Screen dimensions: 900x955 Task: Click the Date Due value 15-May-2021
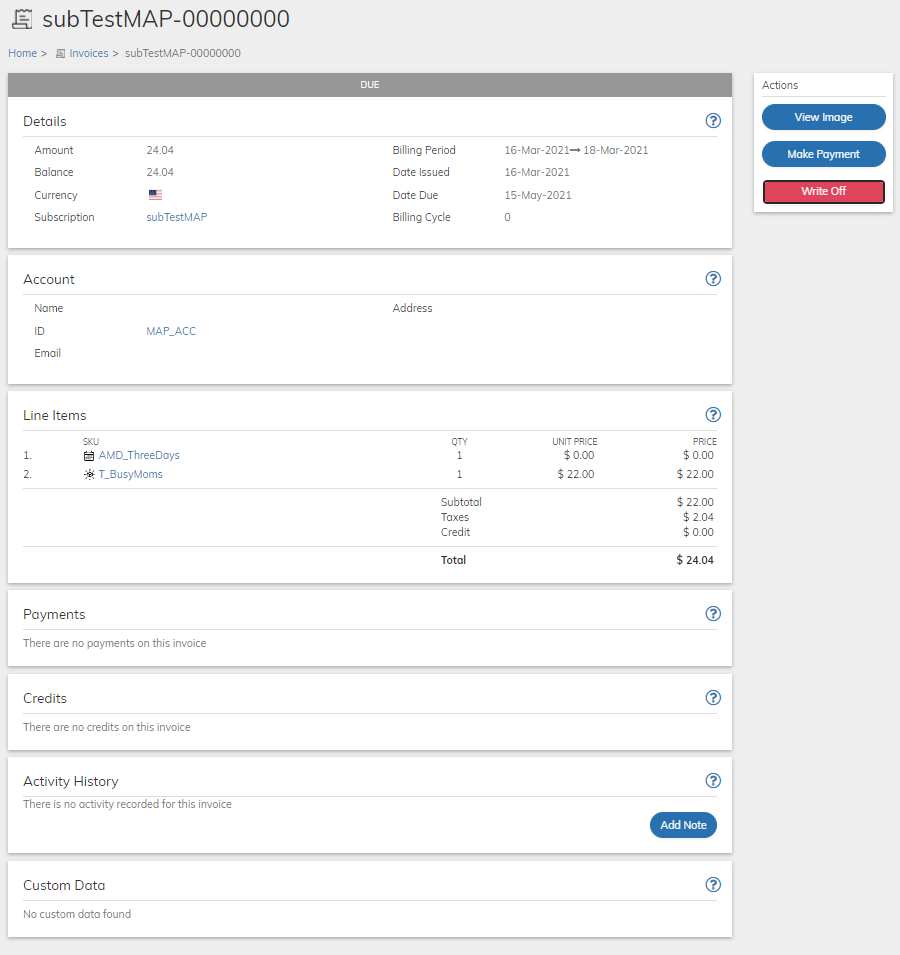(x=538, y=196)
